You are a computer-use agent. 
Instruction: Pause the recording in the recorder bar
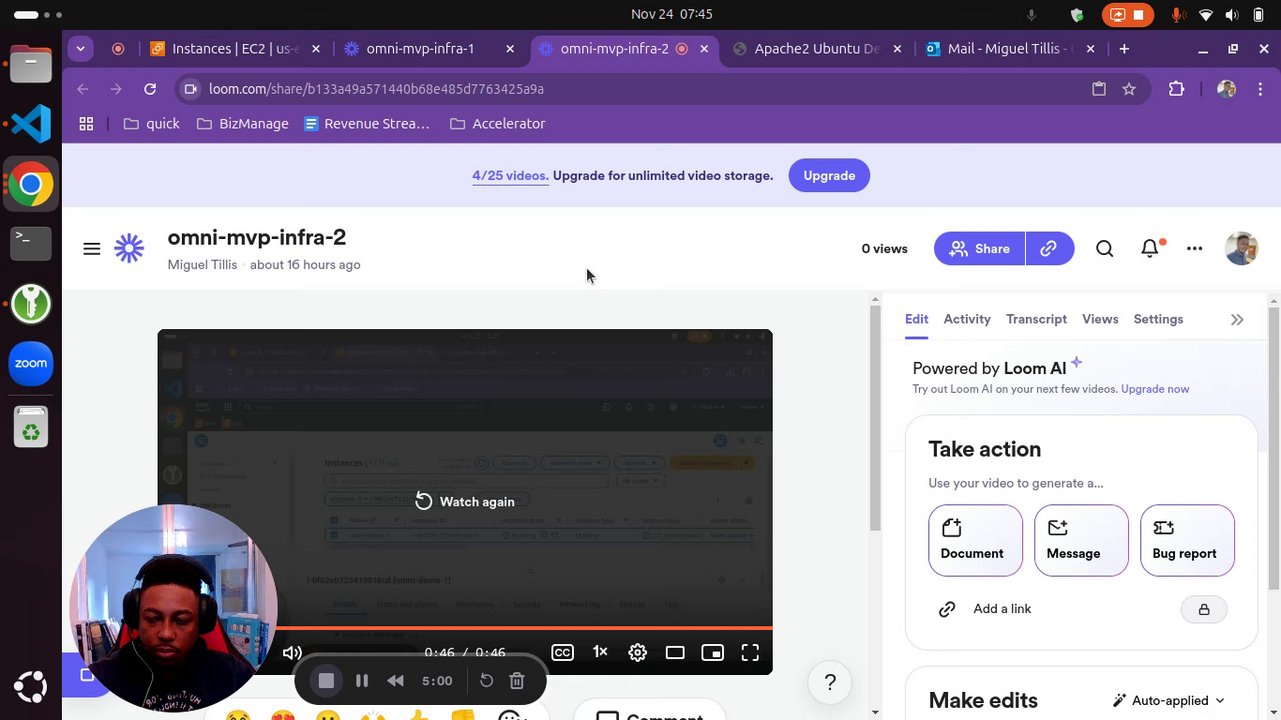tap(362, 681)
